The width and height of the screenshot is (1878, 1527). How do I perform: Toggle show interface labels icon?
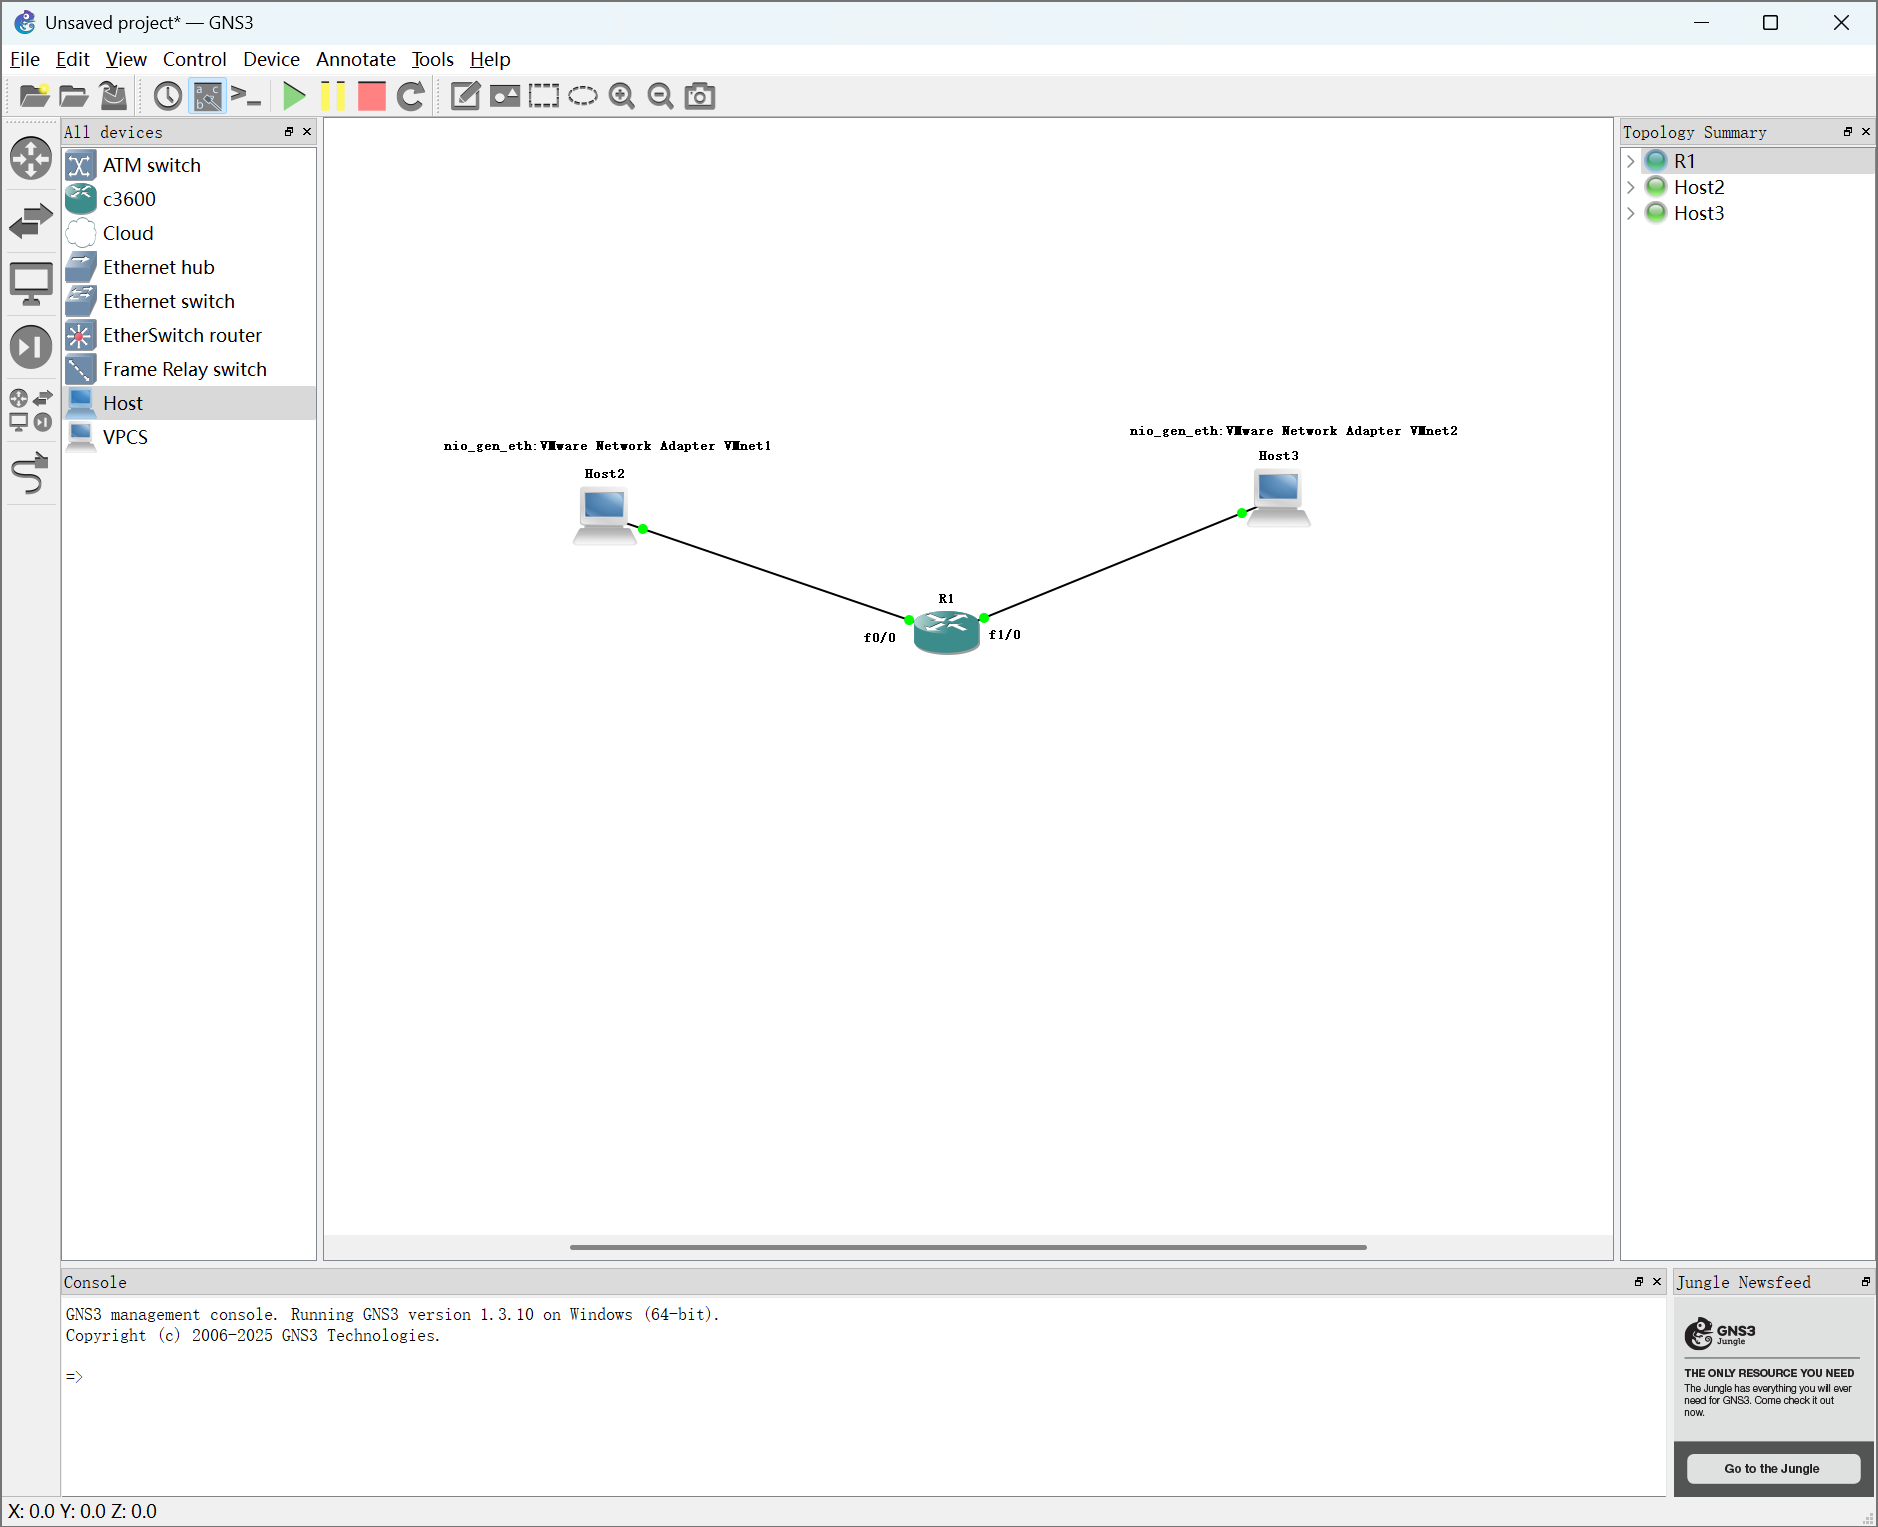coord(207,96)
